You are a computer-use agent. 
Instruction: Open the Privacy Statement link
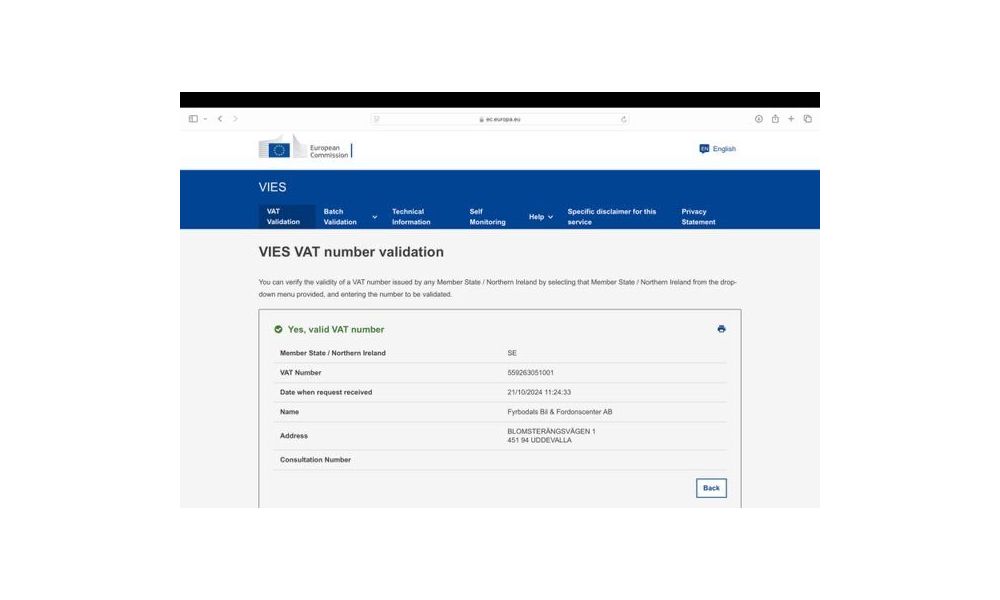[x=698, y=217]
